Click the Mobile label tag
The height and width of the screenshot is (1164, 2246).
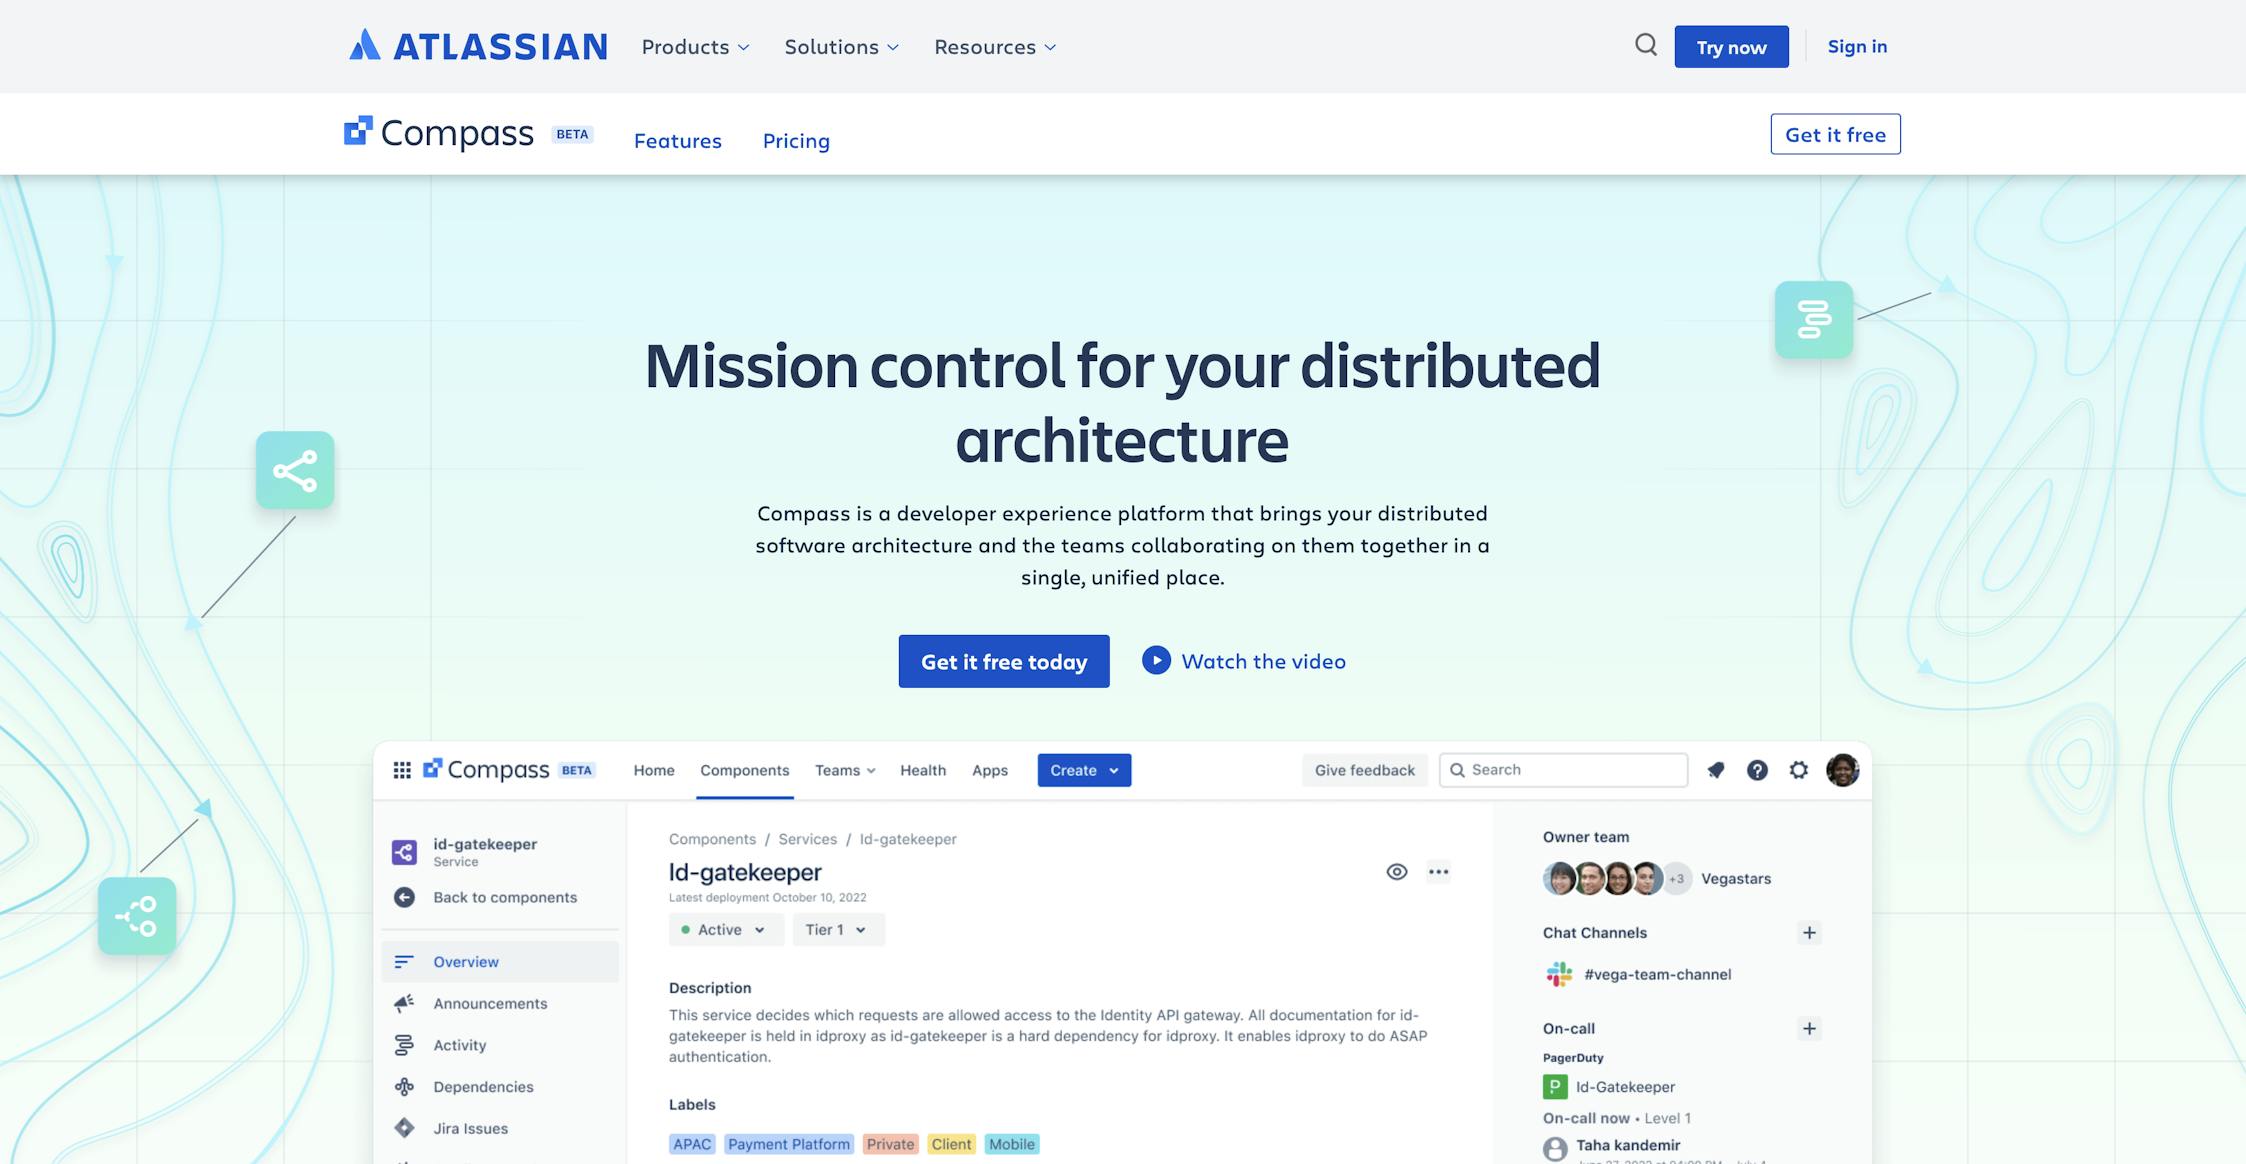1012,1144
